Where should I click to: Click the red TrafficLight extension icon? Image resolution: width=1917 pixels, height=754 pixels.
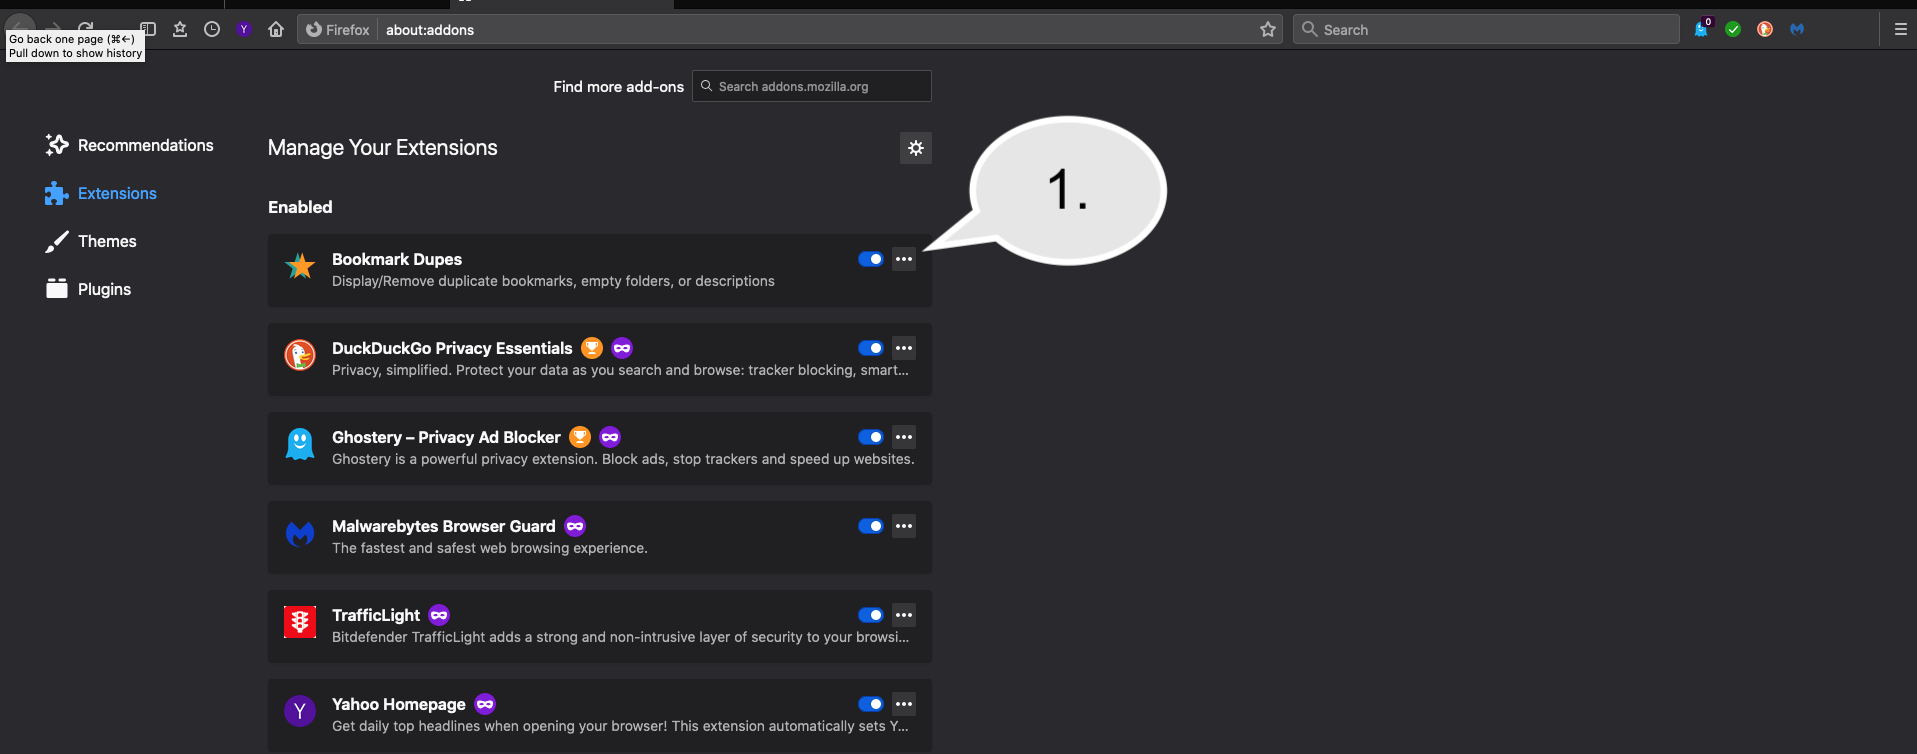coord(300,622)
